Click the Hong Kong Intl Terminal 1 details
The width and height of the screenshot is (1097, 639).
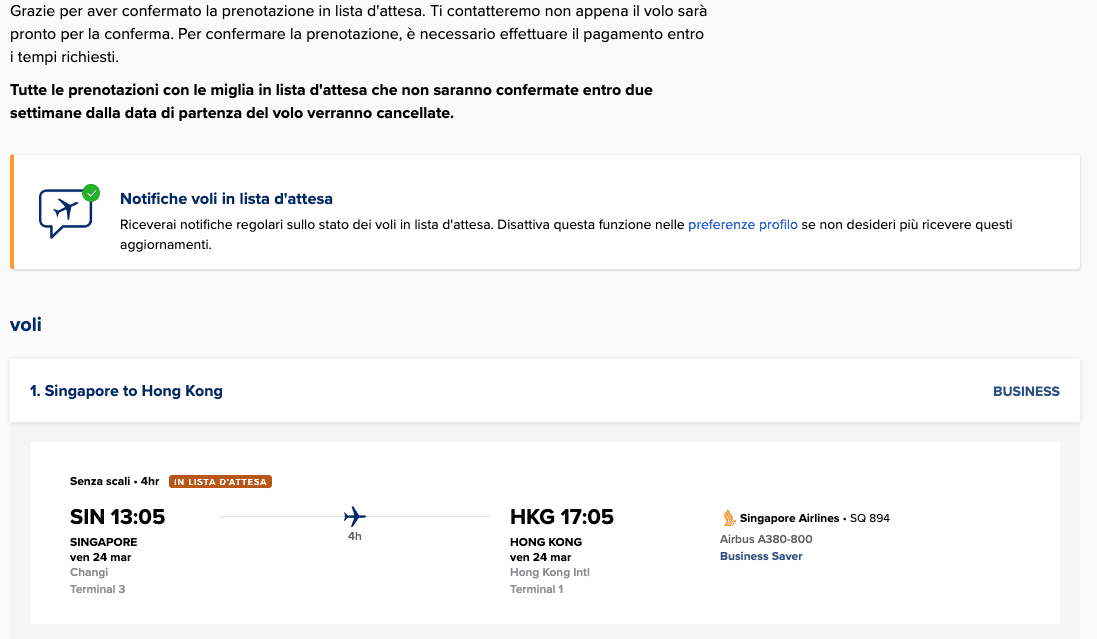(550, 581)
